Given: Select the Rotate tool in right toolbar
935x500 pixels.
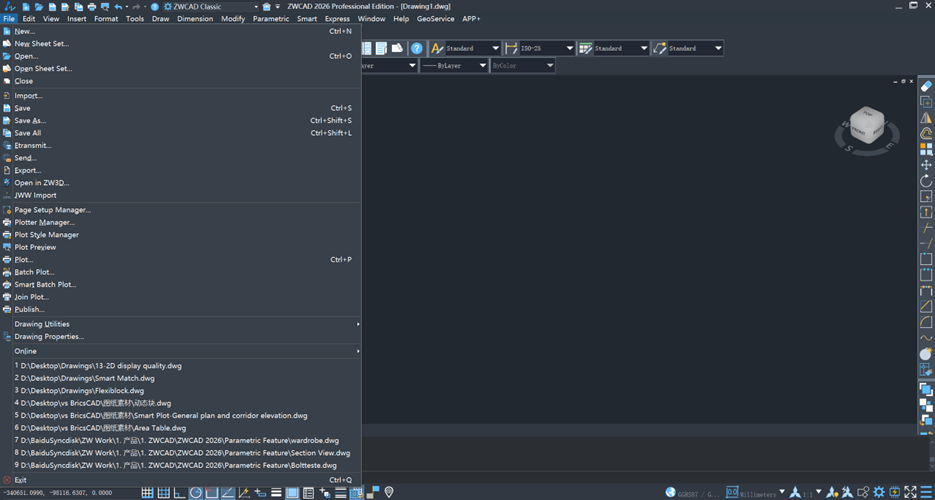Looking at the screenshot, I should pos(926,181).
